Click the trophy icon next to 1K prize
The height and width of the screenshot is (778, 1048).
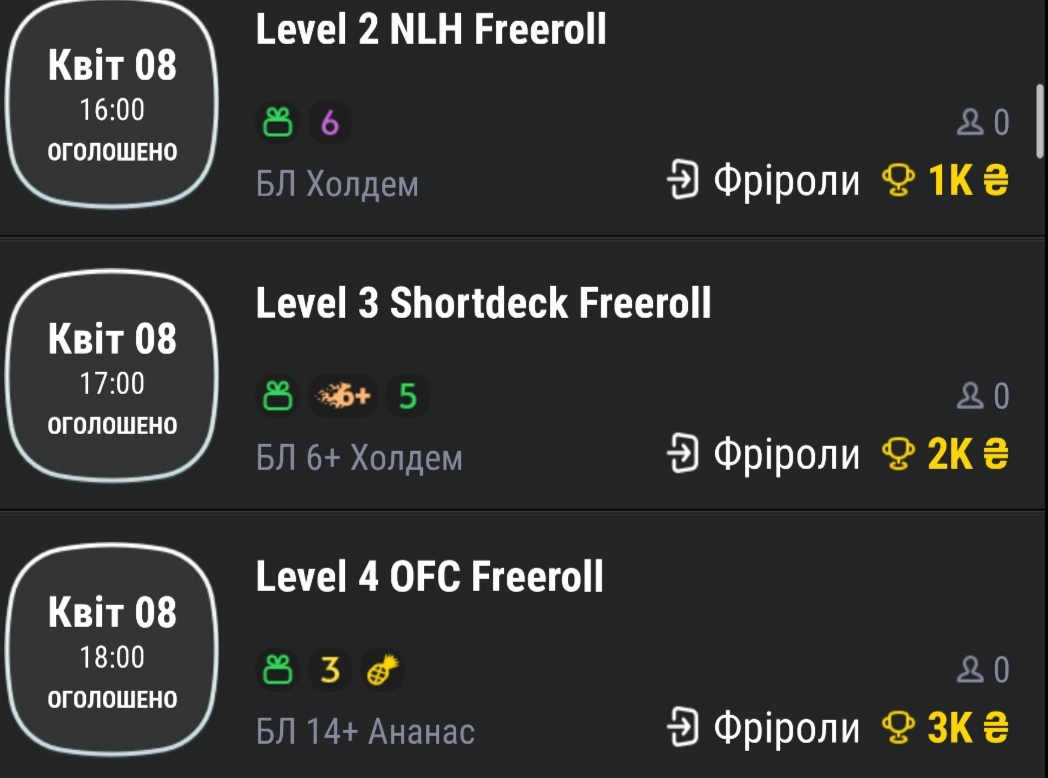(897, 181)
